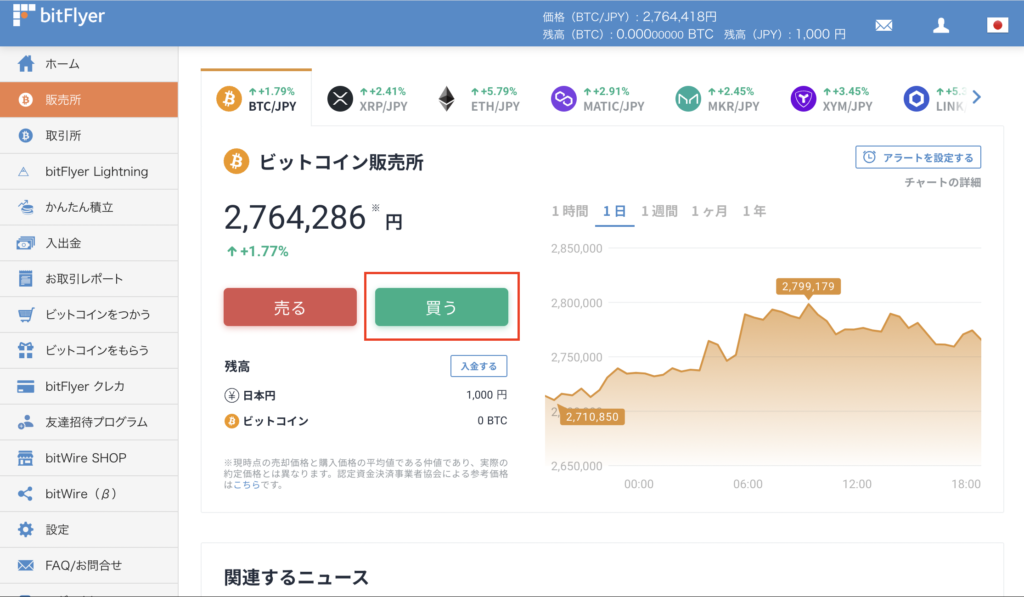Open the Bitcoin BTC/JPY market tab icon
The width and height of the screenshot is (1024, 597).
pos(228,97)
